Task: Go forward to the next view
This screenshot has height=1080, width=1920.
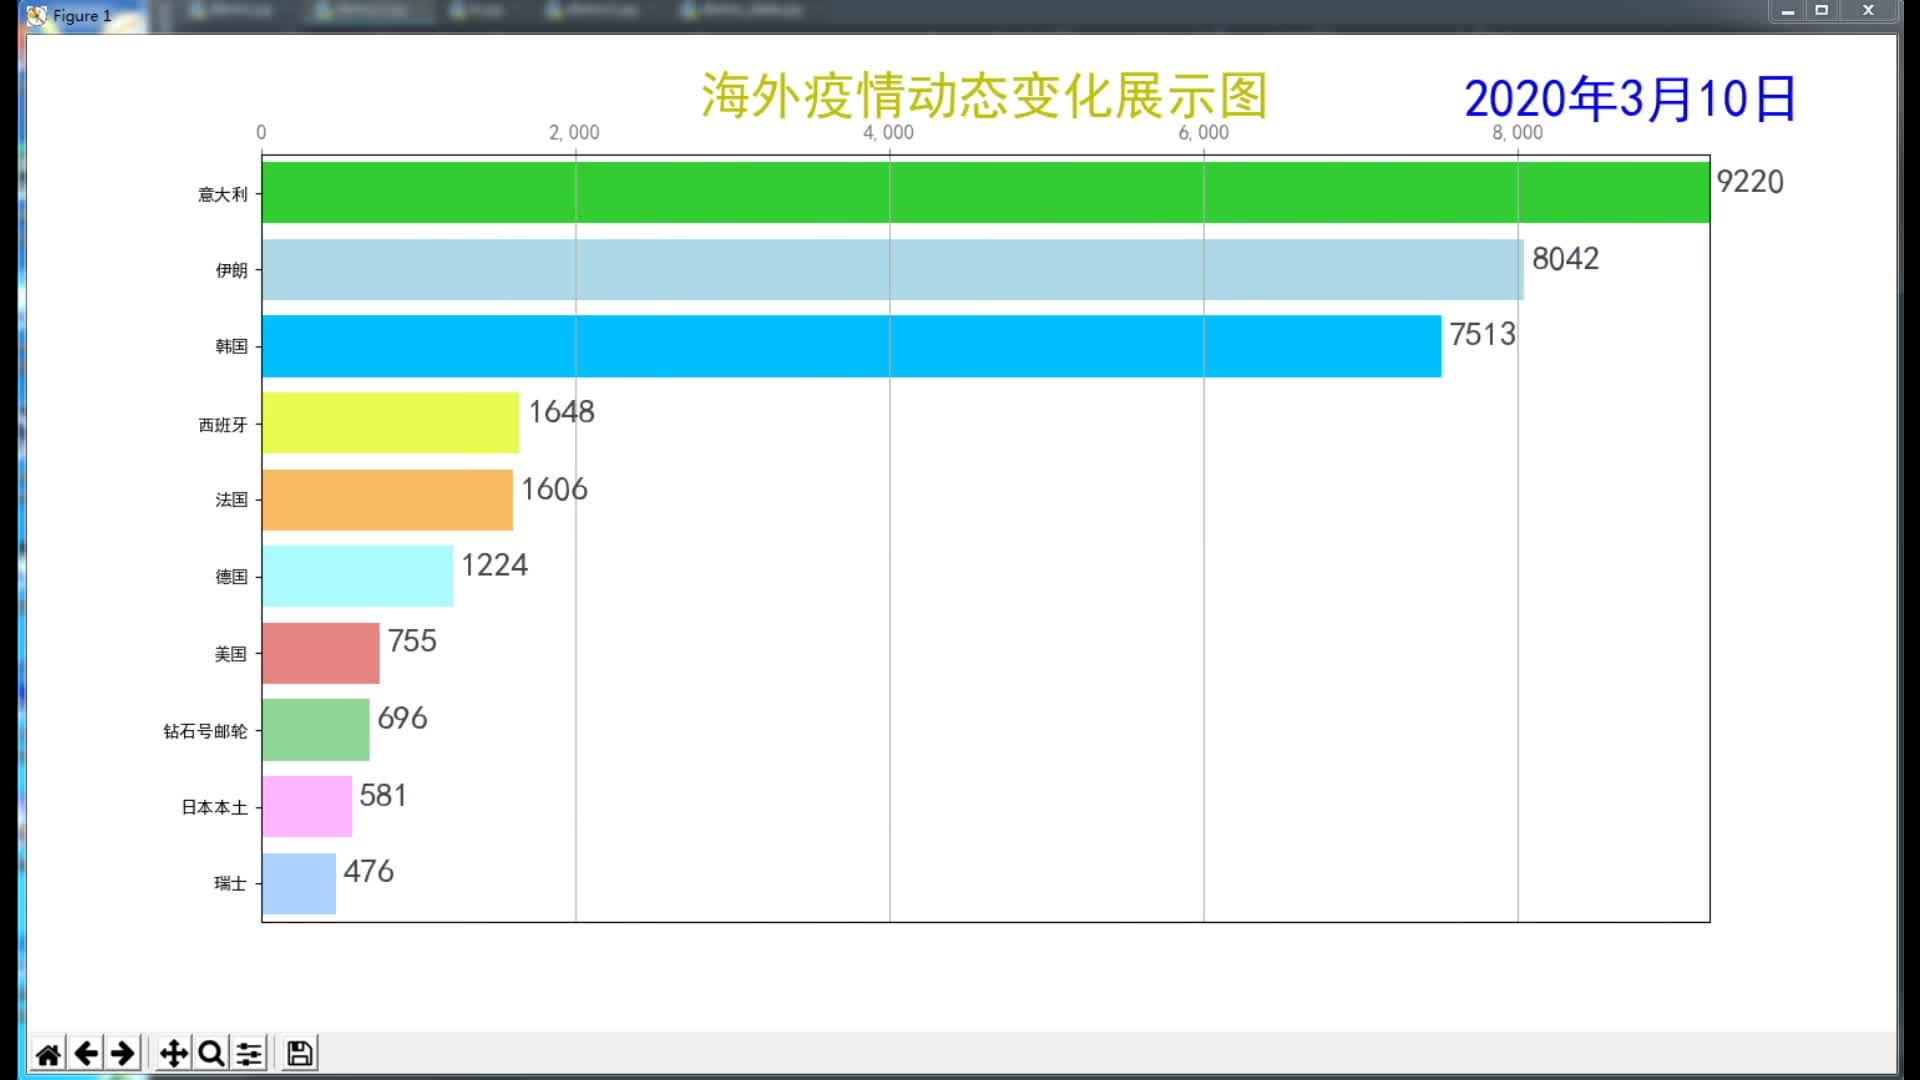Action: pos(123,1053)
